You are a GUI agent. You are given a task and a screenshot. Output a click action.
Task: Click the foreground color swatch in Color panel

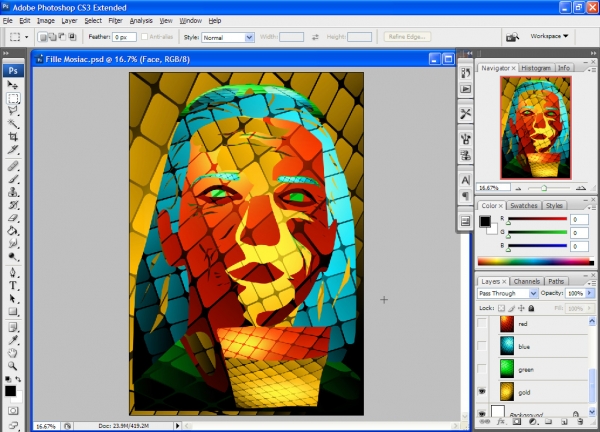tap(485, 221)
